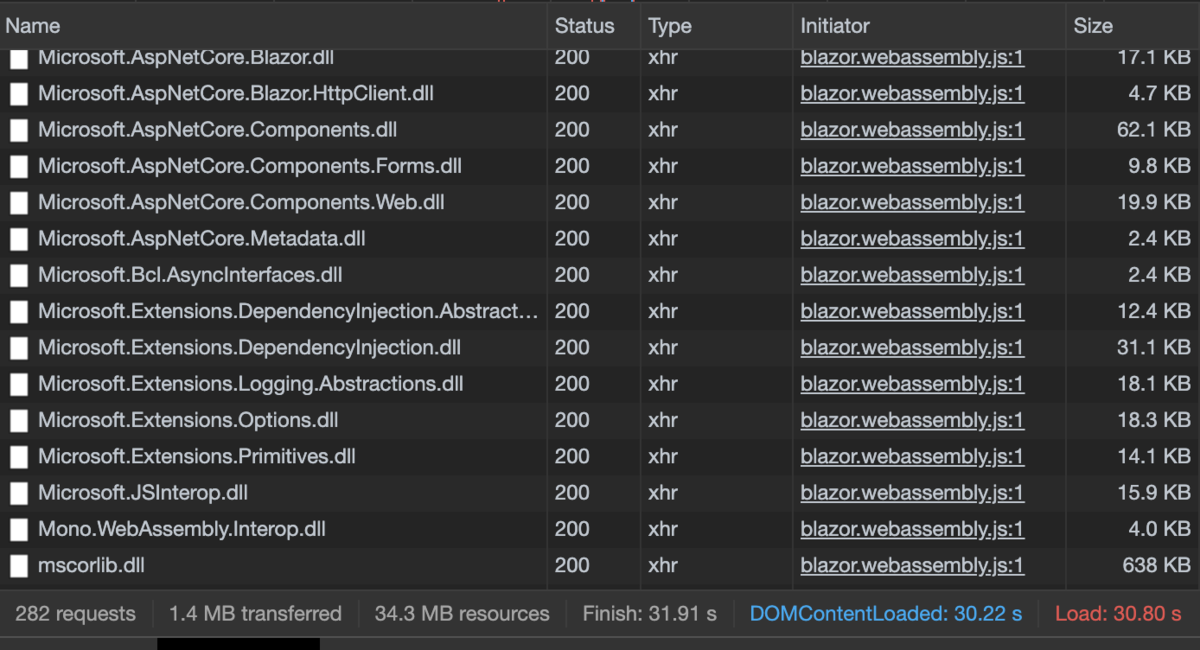Open initiator link in Microsoft.Extensions.Primitives.dll row
The image size is (1200, 650).
click(912, 456)
